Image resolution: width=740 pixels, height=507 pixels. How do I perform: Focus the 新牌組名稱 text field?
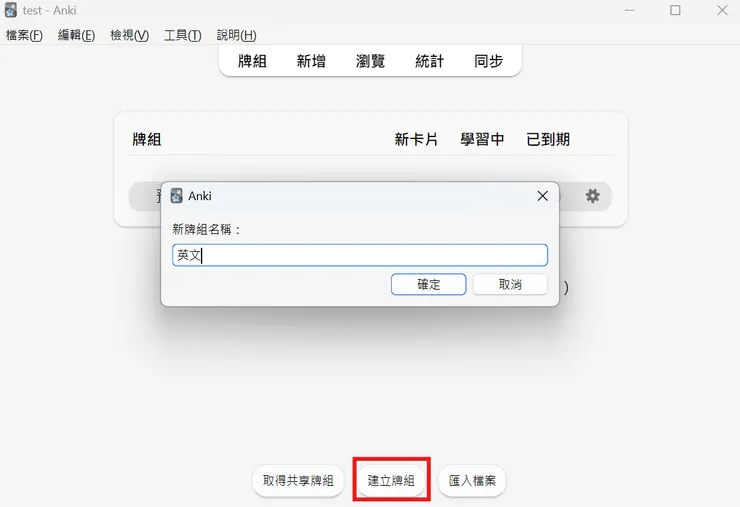(x=360, y=255)
